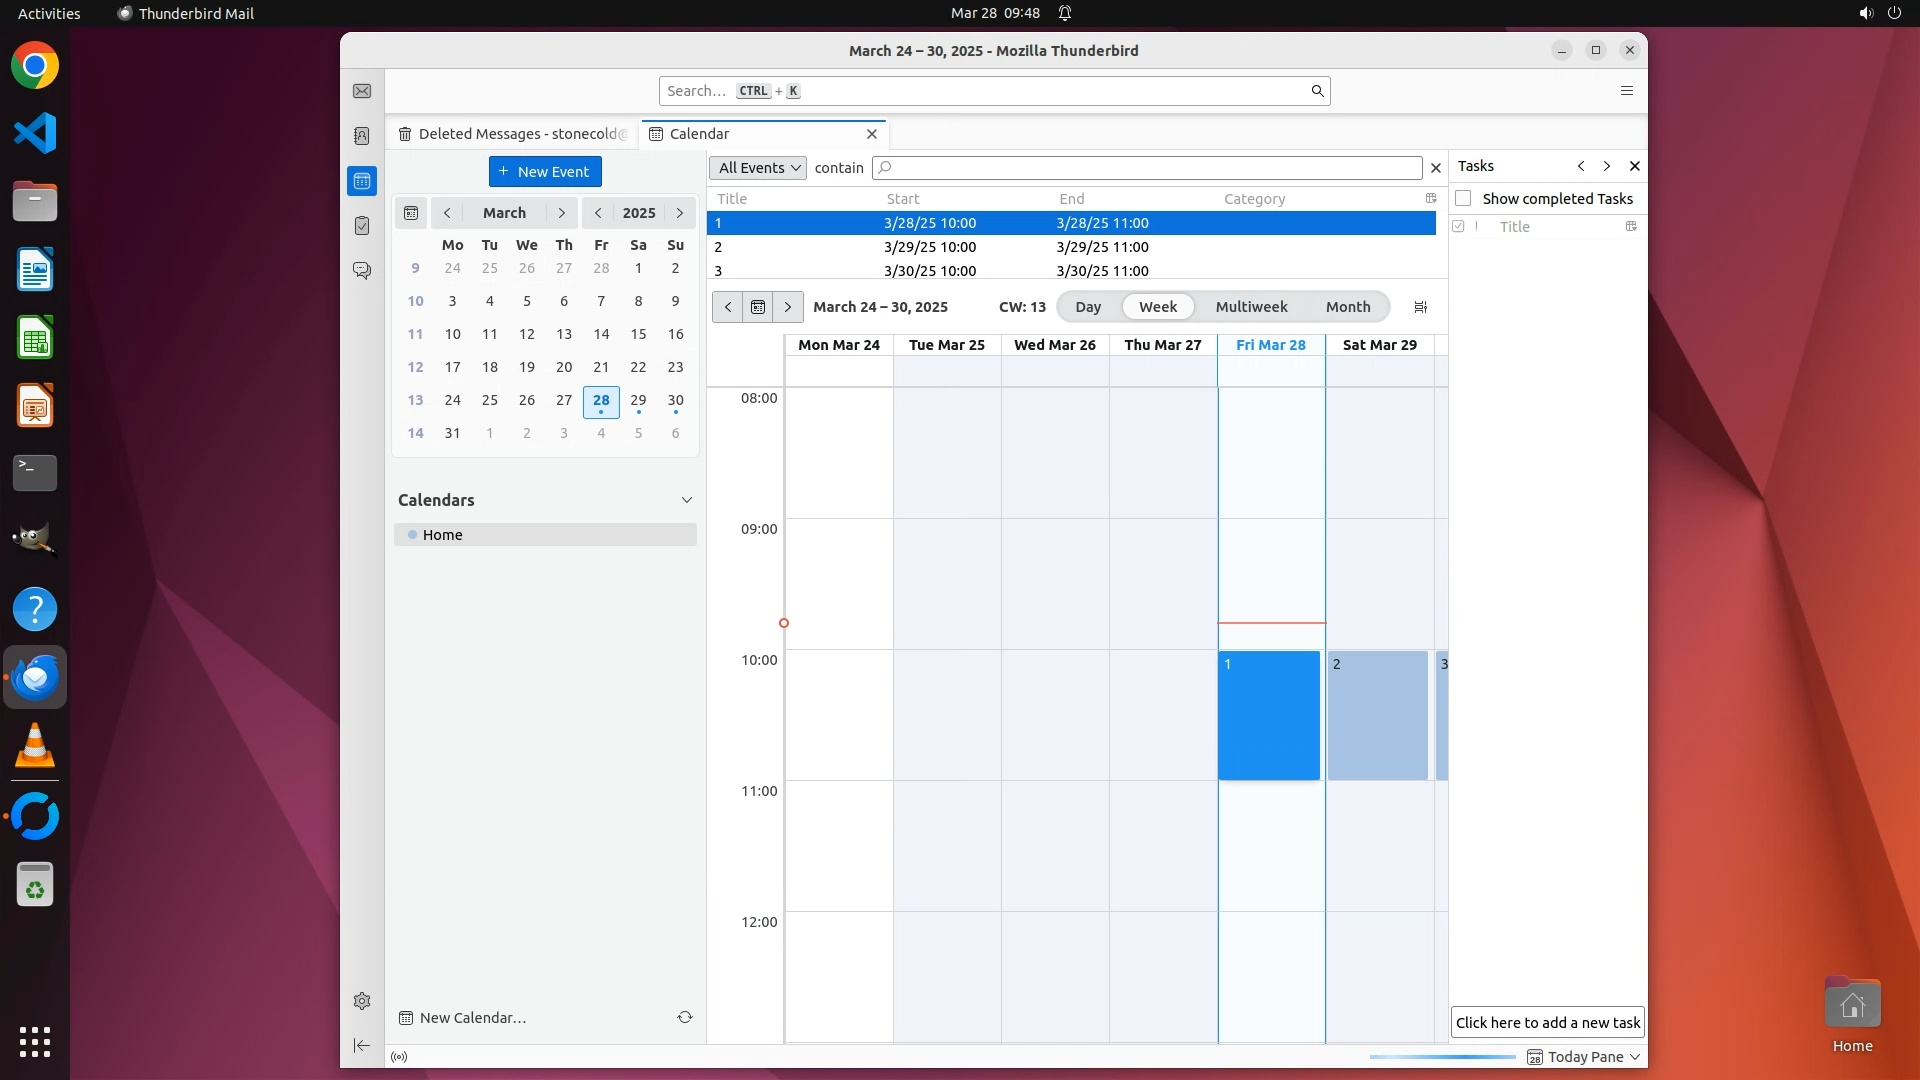Image resolution: width=1920 pixels, height=1080 pixels.
Task: Collapse the spaces toolbar
Action: click(362, 1045)
